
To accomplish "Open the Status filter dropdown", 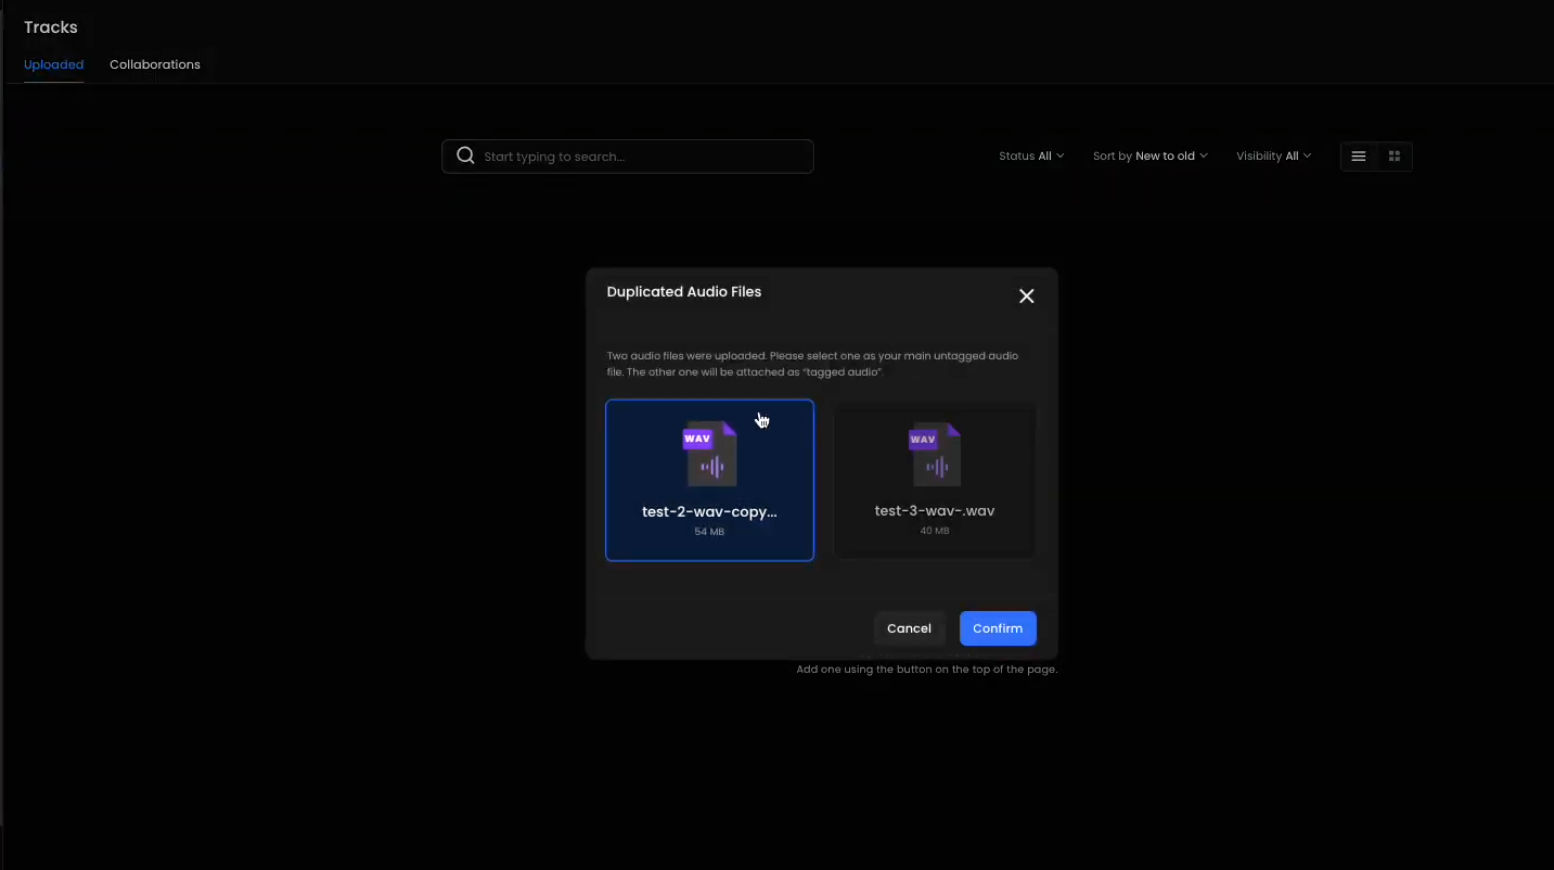I will tap(1030, 156).
